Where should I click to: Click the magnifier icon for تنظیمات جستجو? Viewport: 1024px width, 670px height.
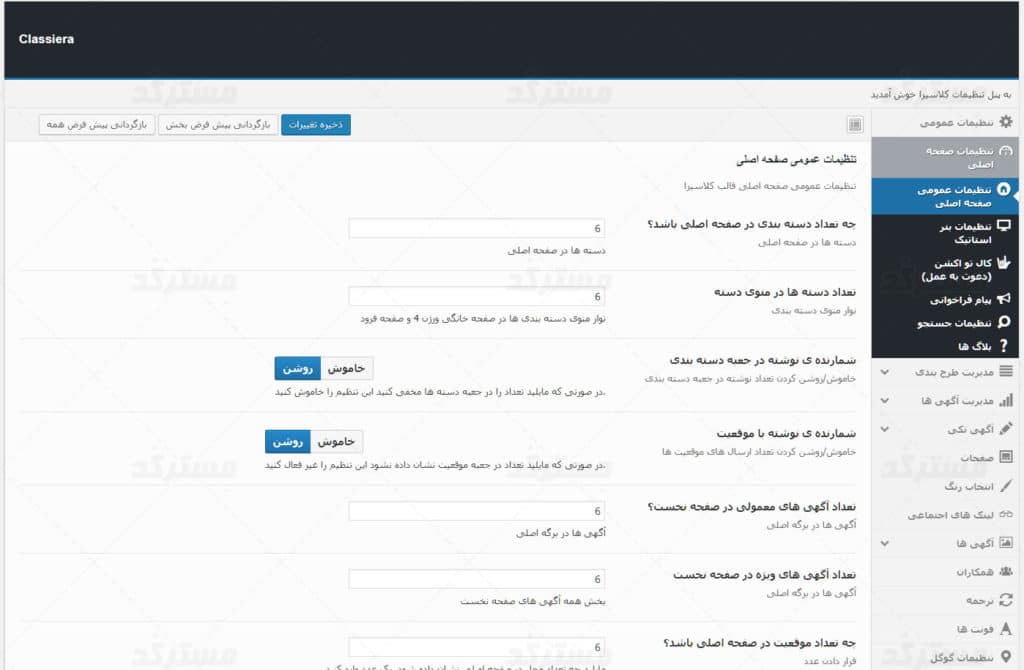point(1004,322)
